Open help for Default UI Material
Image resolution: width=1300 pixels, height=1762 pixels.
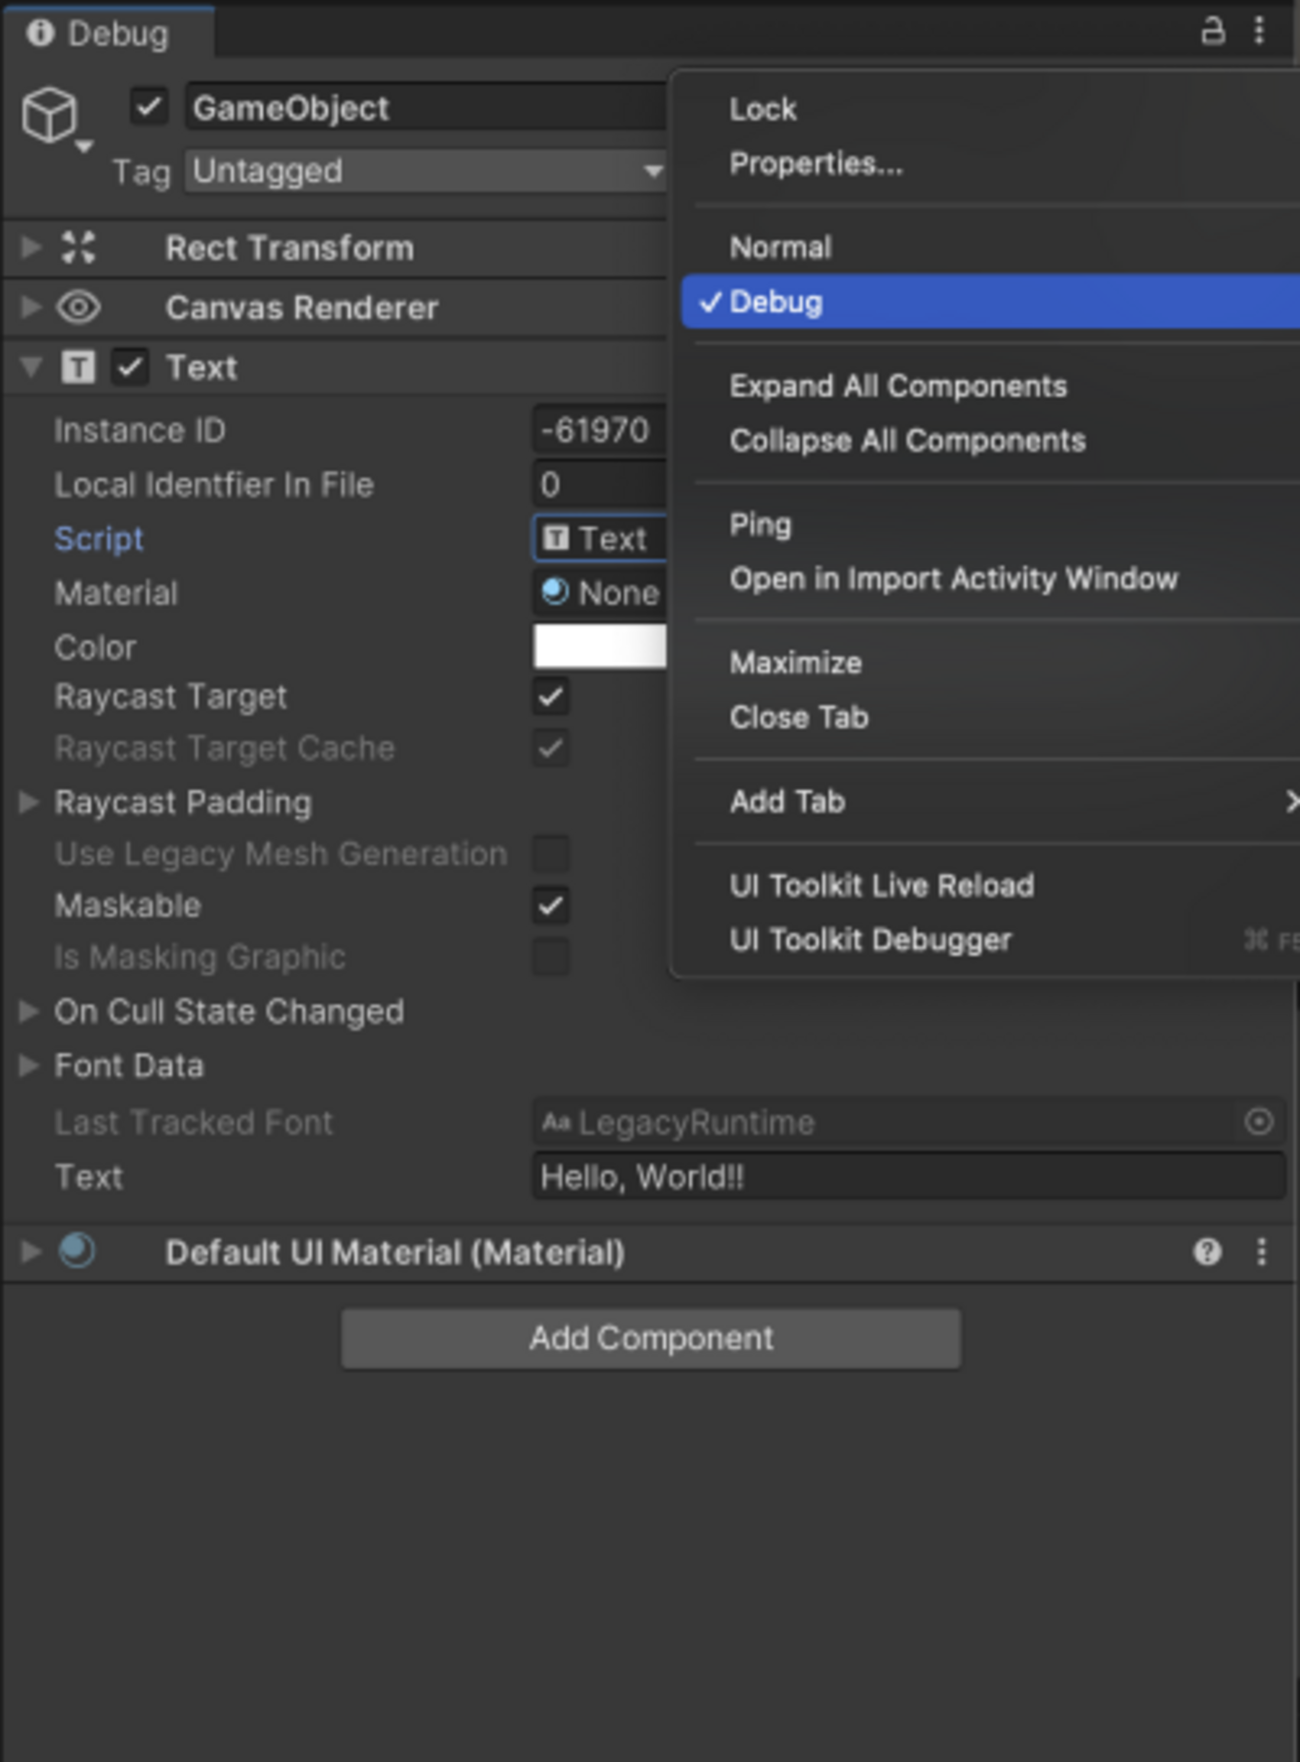(1207, 1252)
